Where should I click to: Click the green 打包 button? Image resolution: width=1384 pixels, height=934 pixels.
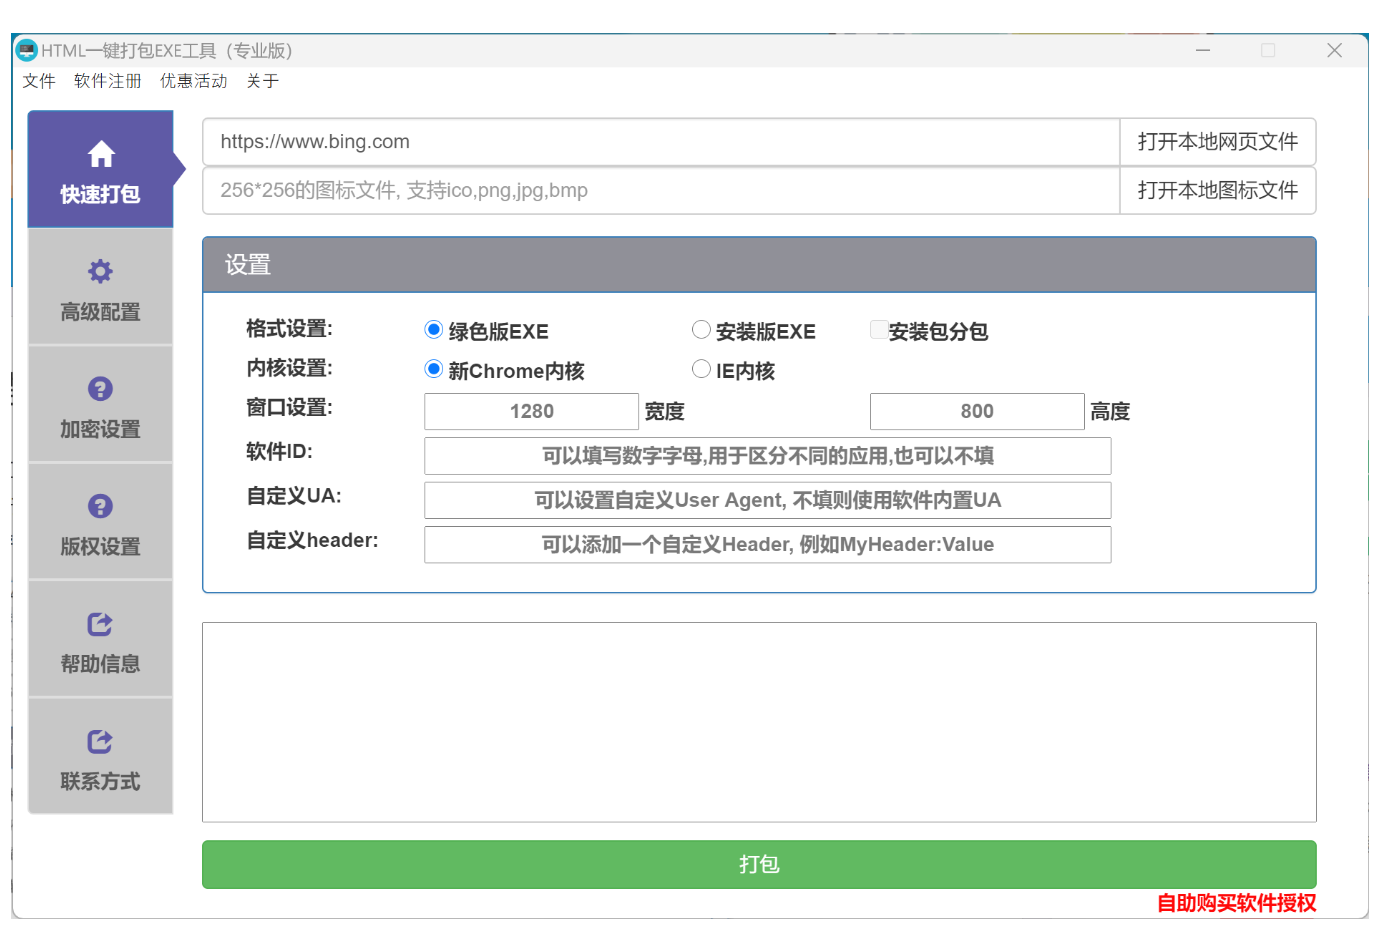[759, 864]
